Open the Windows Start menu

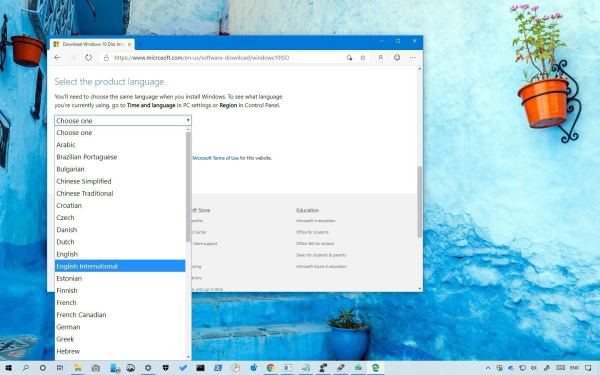8,368
